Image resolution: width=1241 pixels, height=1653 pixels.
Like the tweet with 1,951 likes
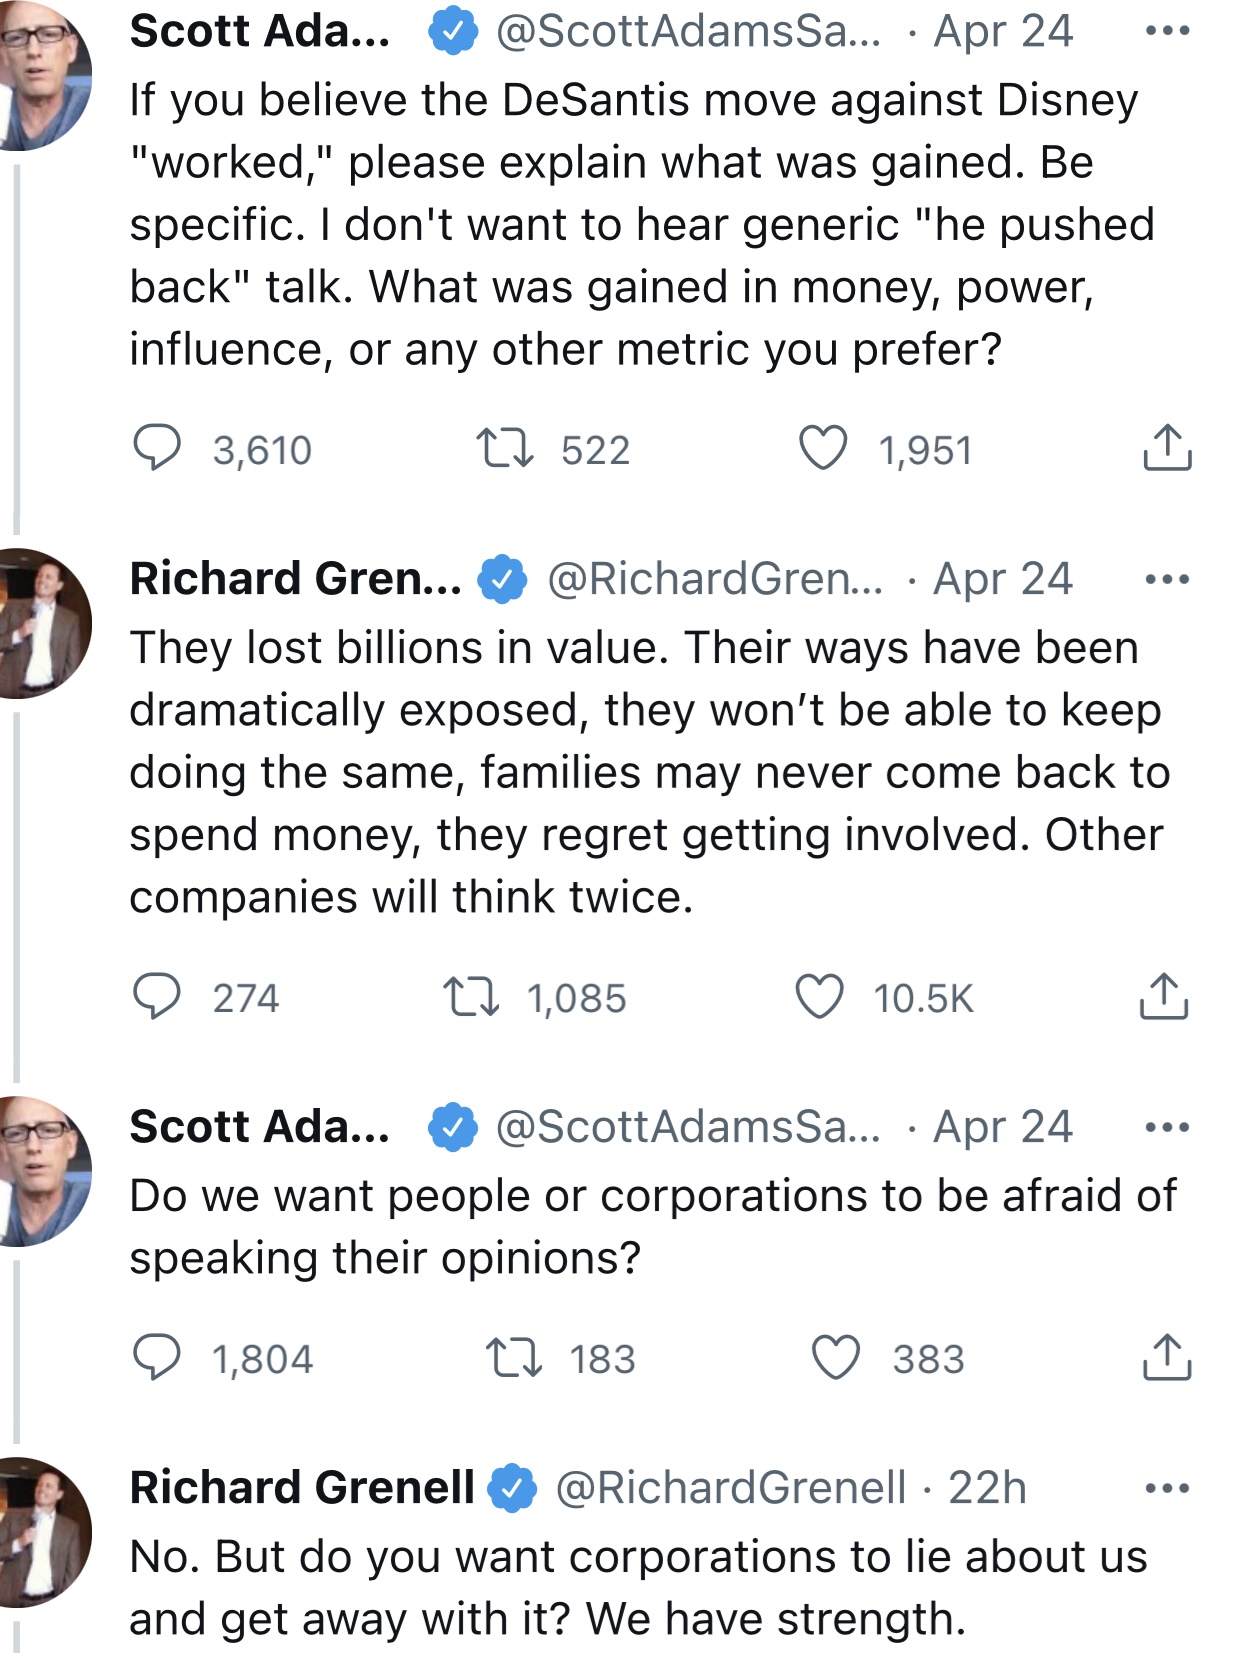tap(823, 448)
